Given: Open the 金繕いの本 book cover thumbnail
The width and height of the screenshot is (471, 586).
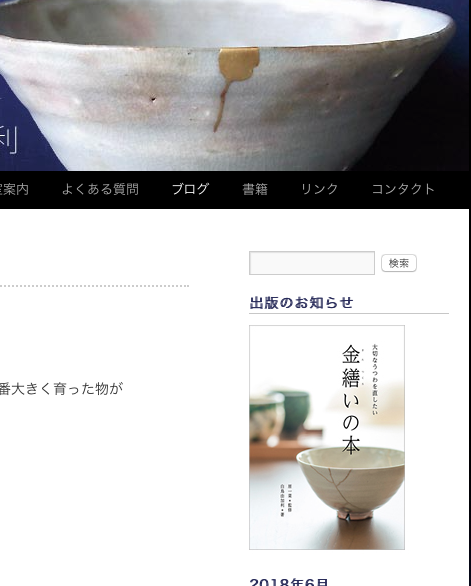Looking at the screenshot, I should coord(327,437).
